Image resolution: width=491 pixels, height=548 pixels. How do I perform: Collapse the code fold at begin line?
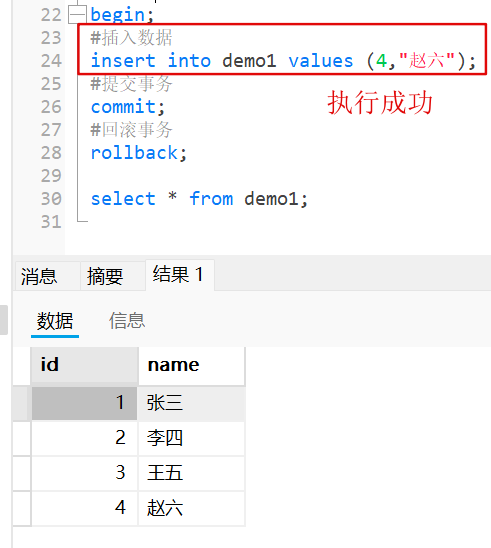pyautogui.click(x=77, y=15)
